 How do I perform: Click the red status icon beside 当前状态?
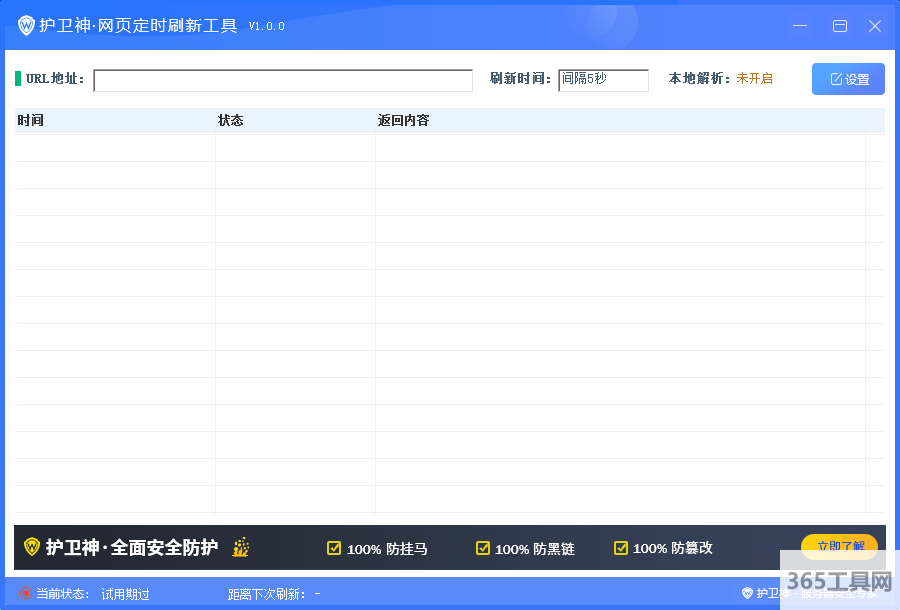[x=25, y=594]
